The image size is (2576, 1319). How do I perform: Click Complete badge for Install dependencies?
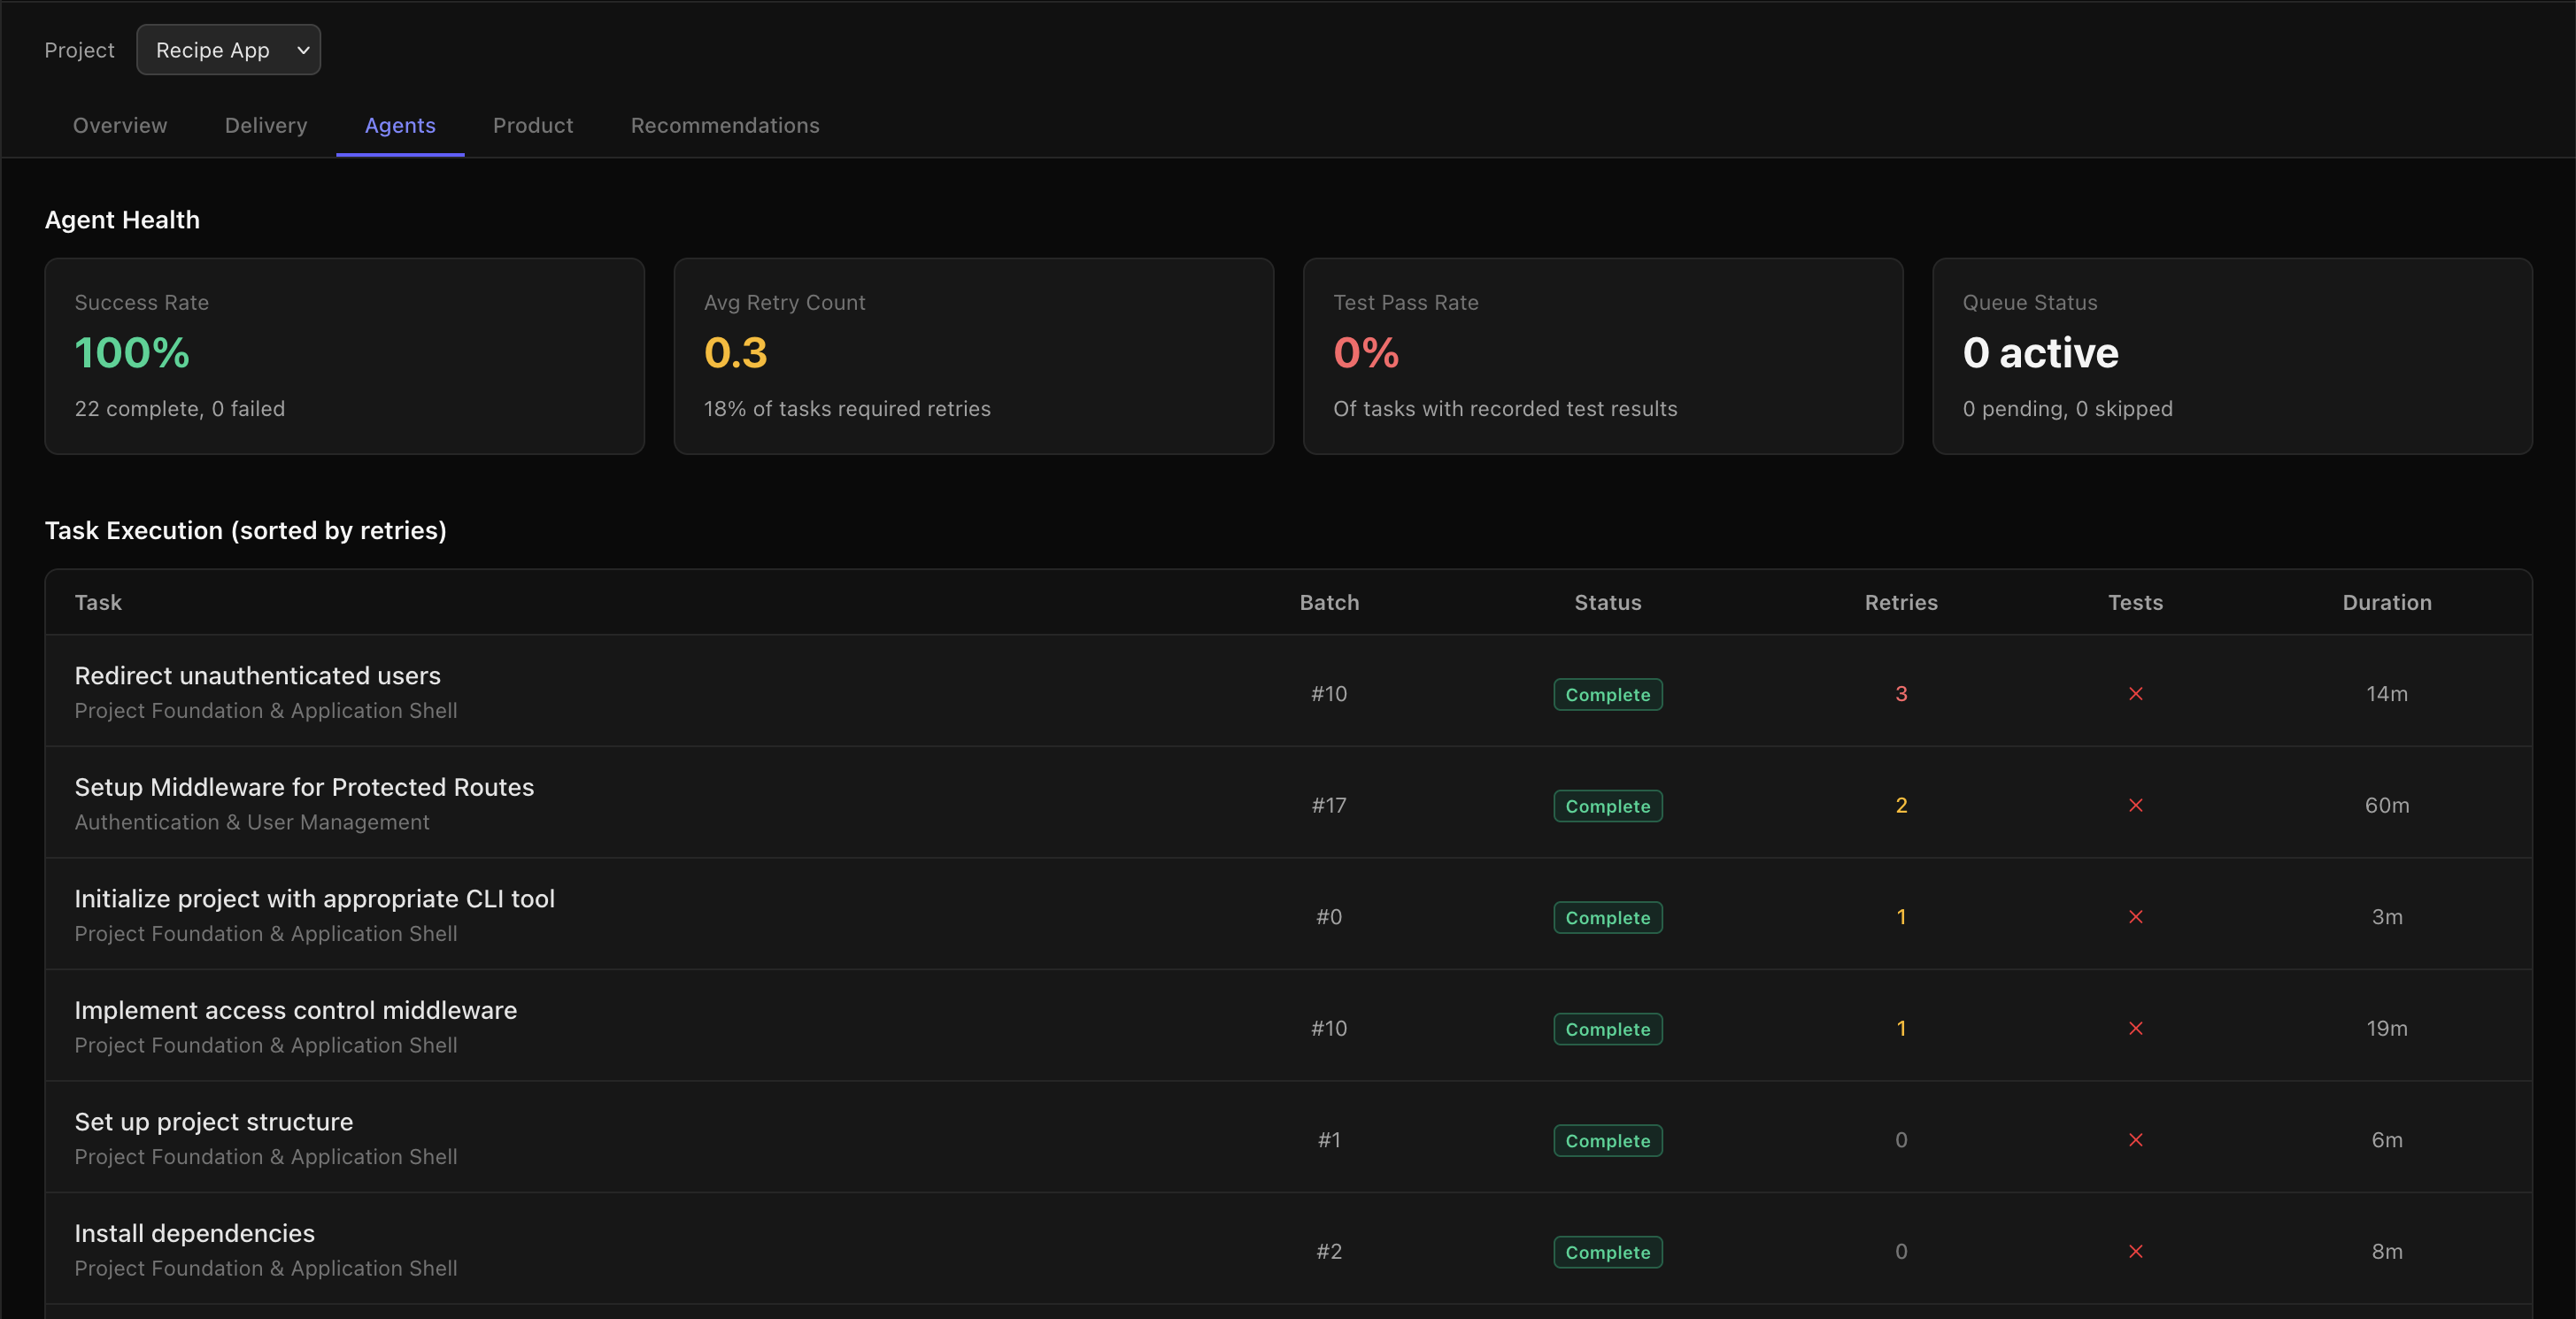[x=1608, y=1252]
